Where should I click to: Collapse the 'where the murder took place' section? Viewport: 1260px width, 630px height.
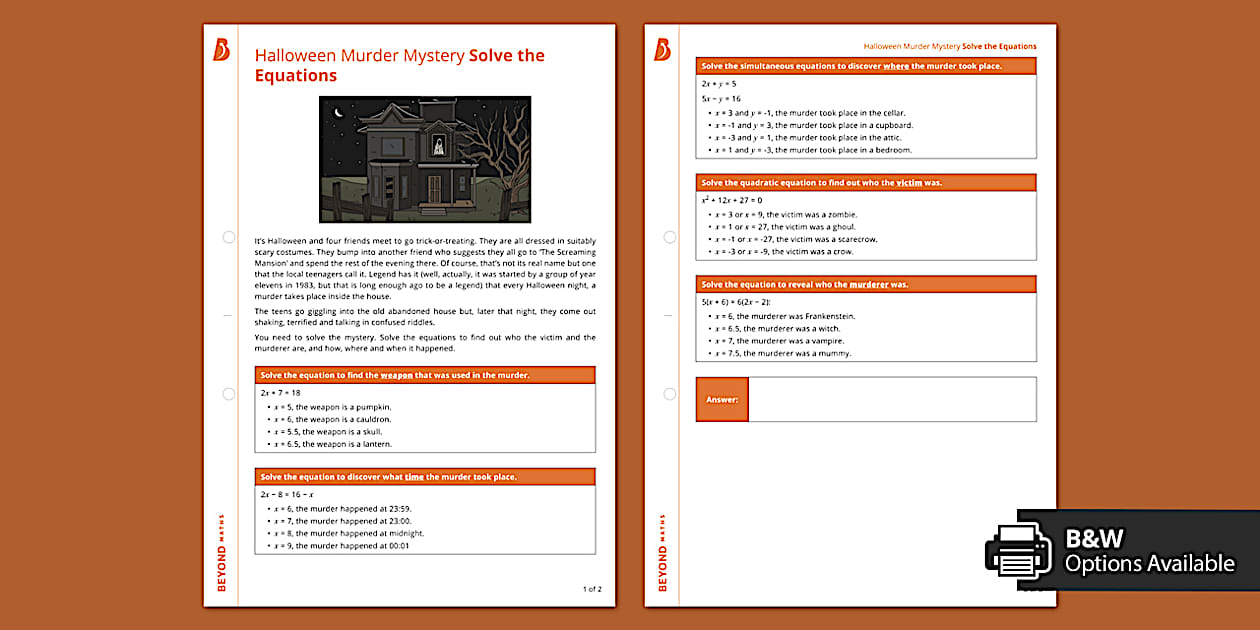[866, 64]
